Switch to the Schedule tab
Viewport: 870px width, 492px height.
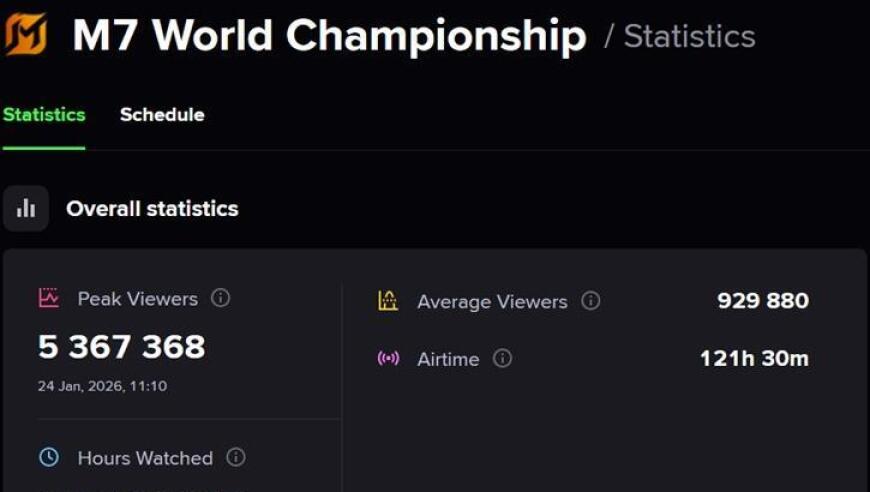pos(162,115)
